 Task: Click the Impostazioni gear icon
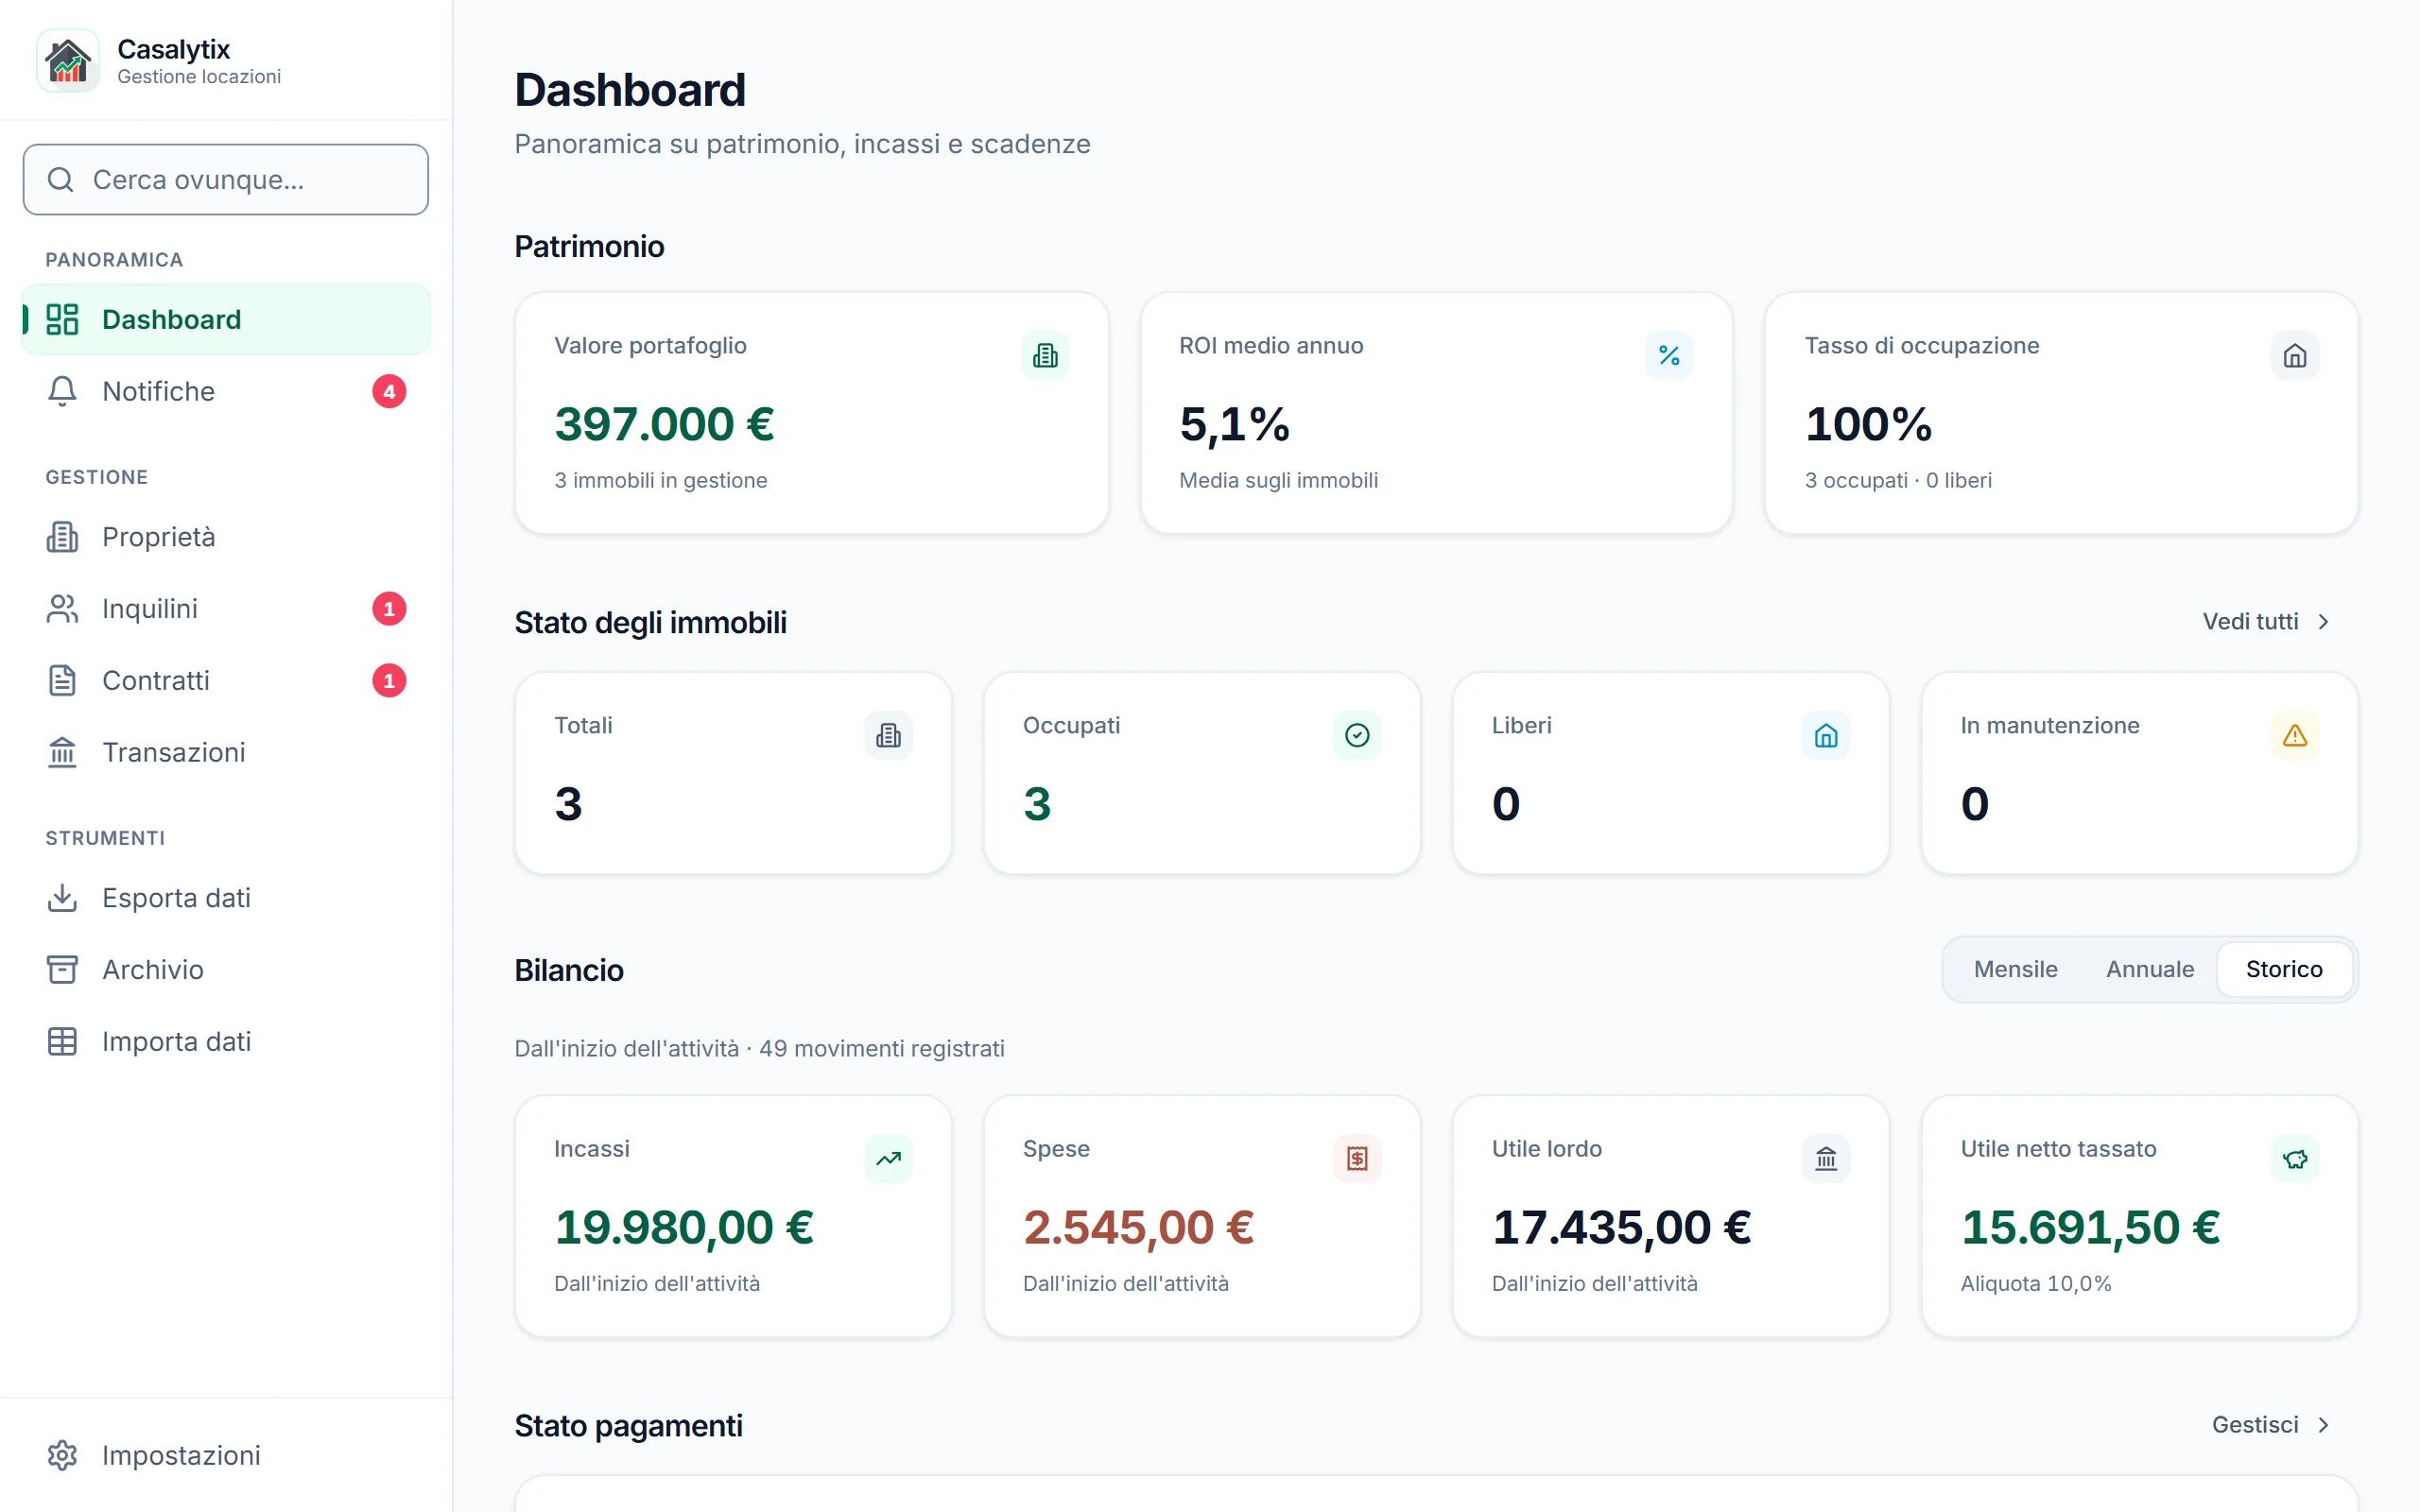(x=62, y=1455)
